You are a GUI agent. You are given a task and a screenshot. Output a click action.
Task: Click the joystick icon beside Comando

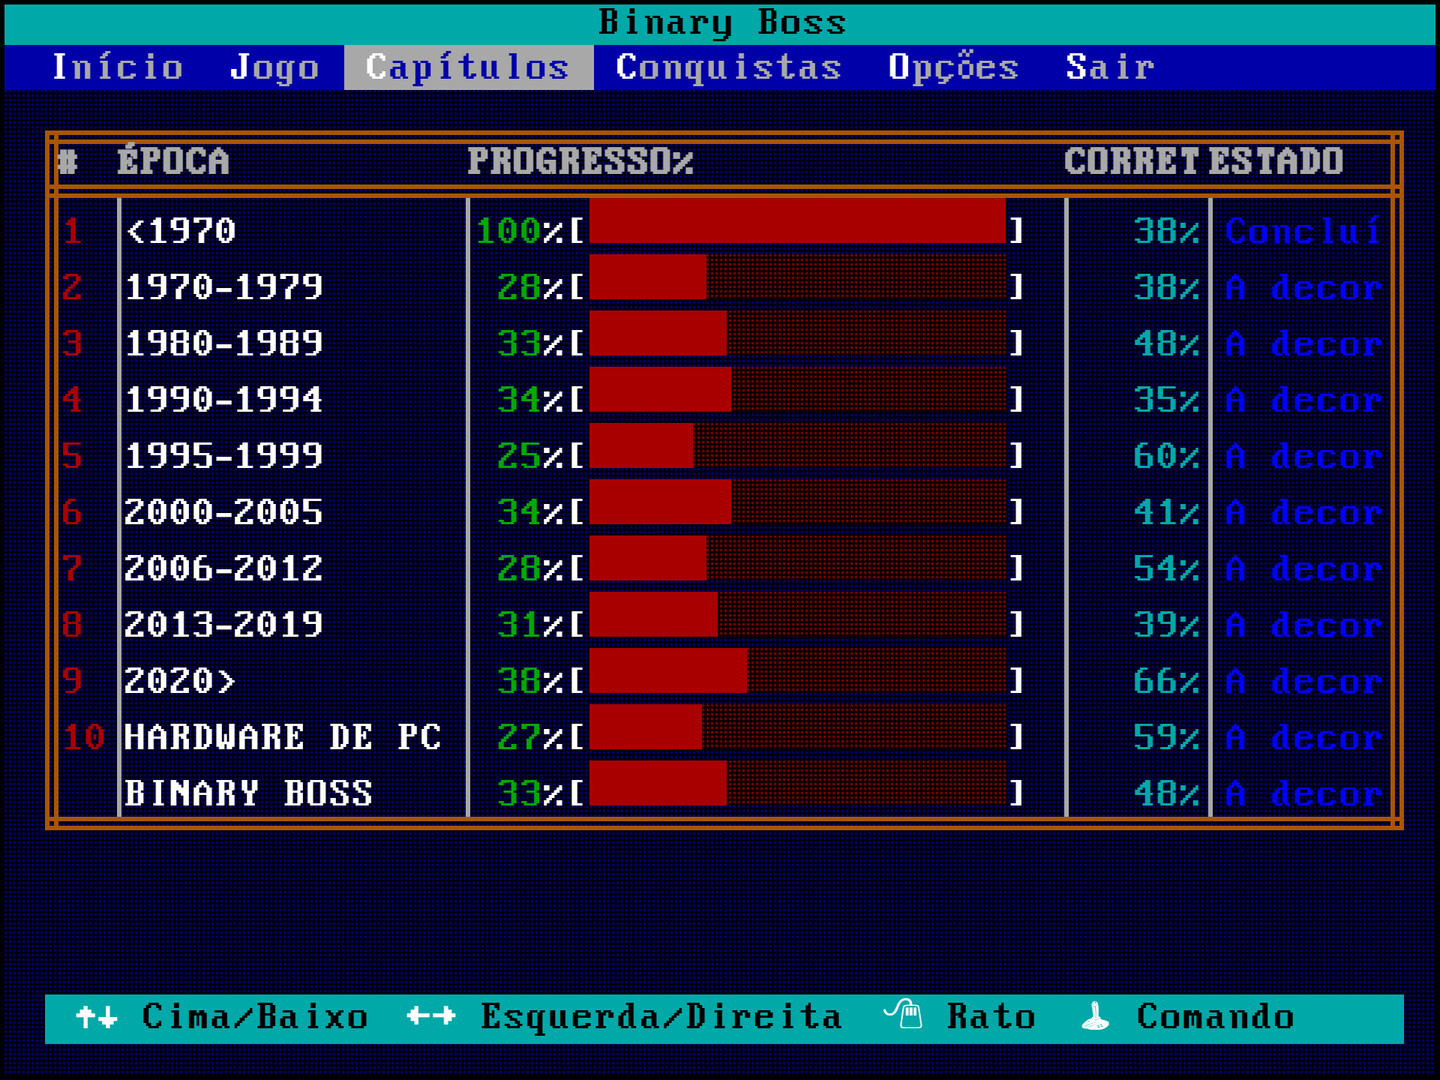[1096, 1016]
